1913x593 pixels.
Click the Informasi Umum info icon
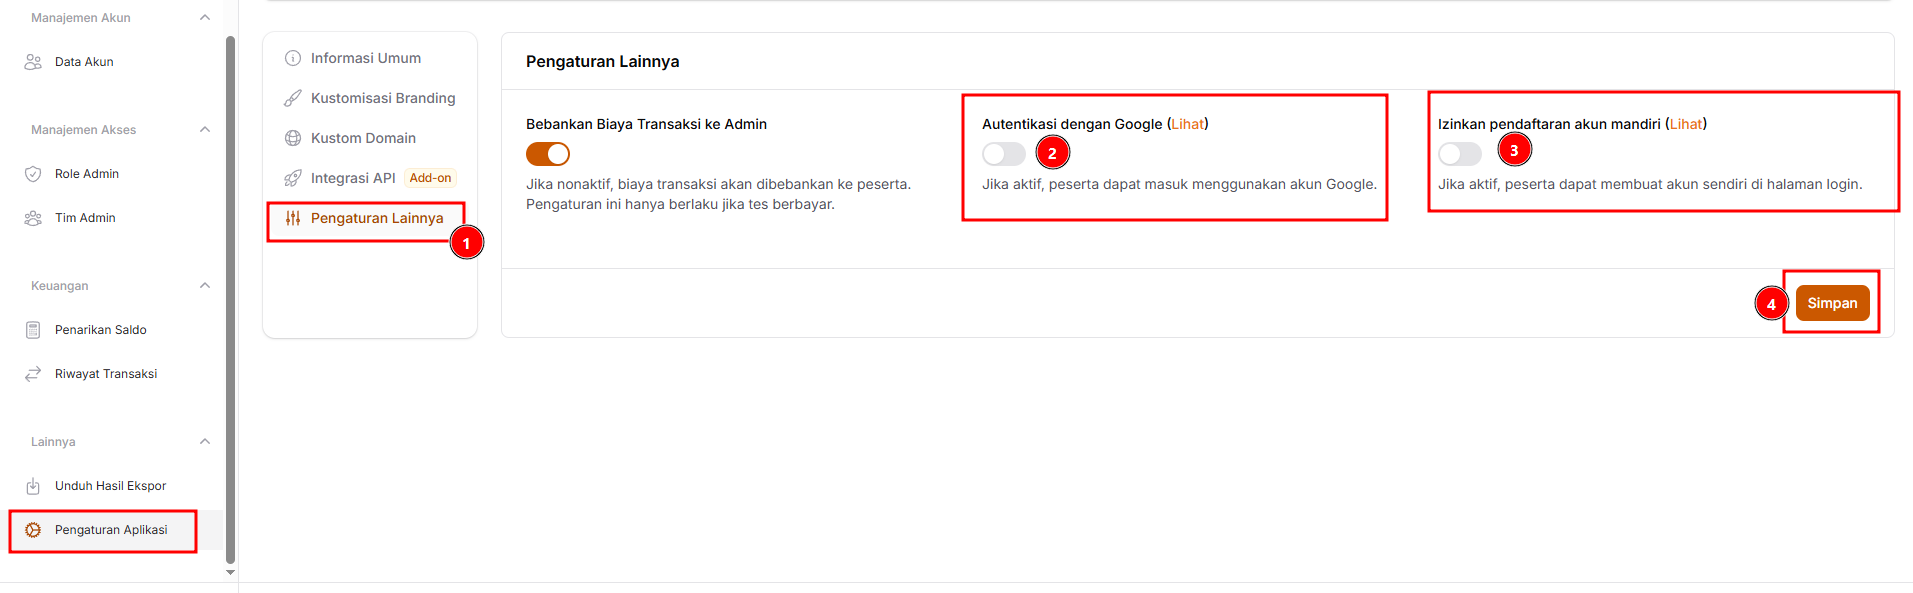click(x=293, y=58)
